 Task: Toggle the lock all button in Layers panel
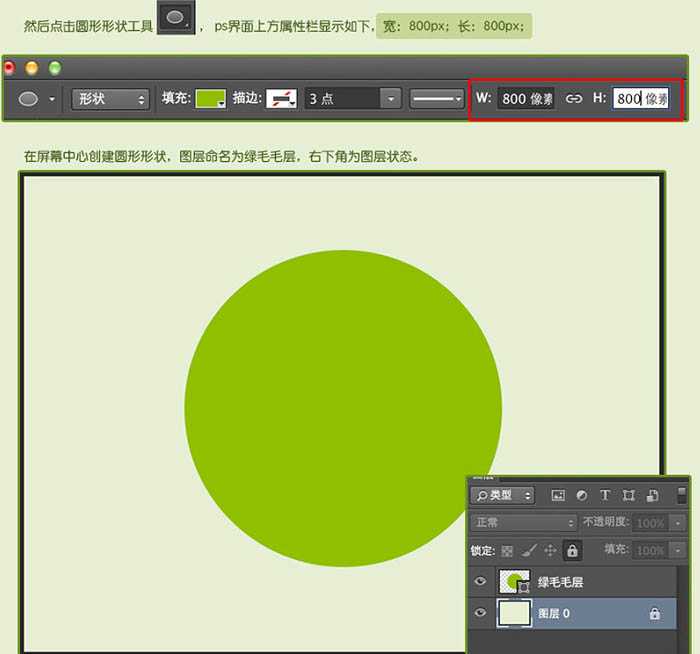click(x=572, y=550)
